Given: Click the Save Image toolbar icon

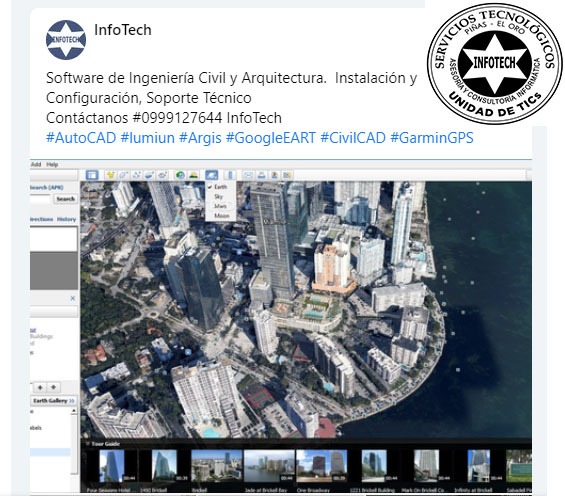Looking at the screenshot, I should pos(274,175).
